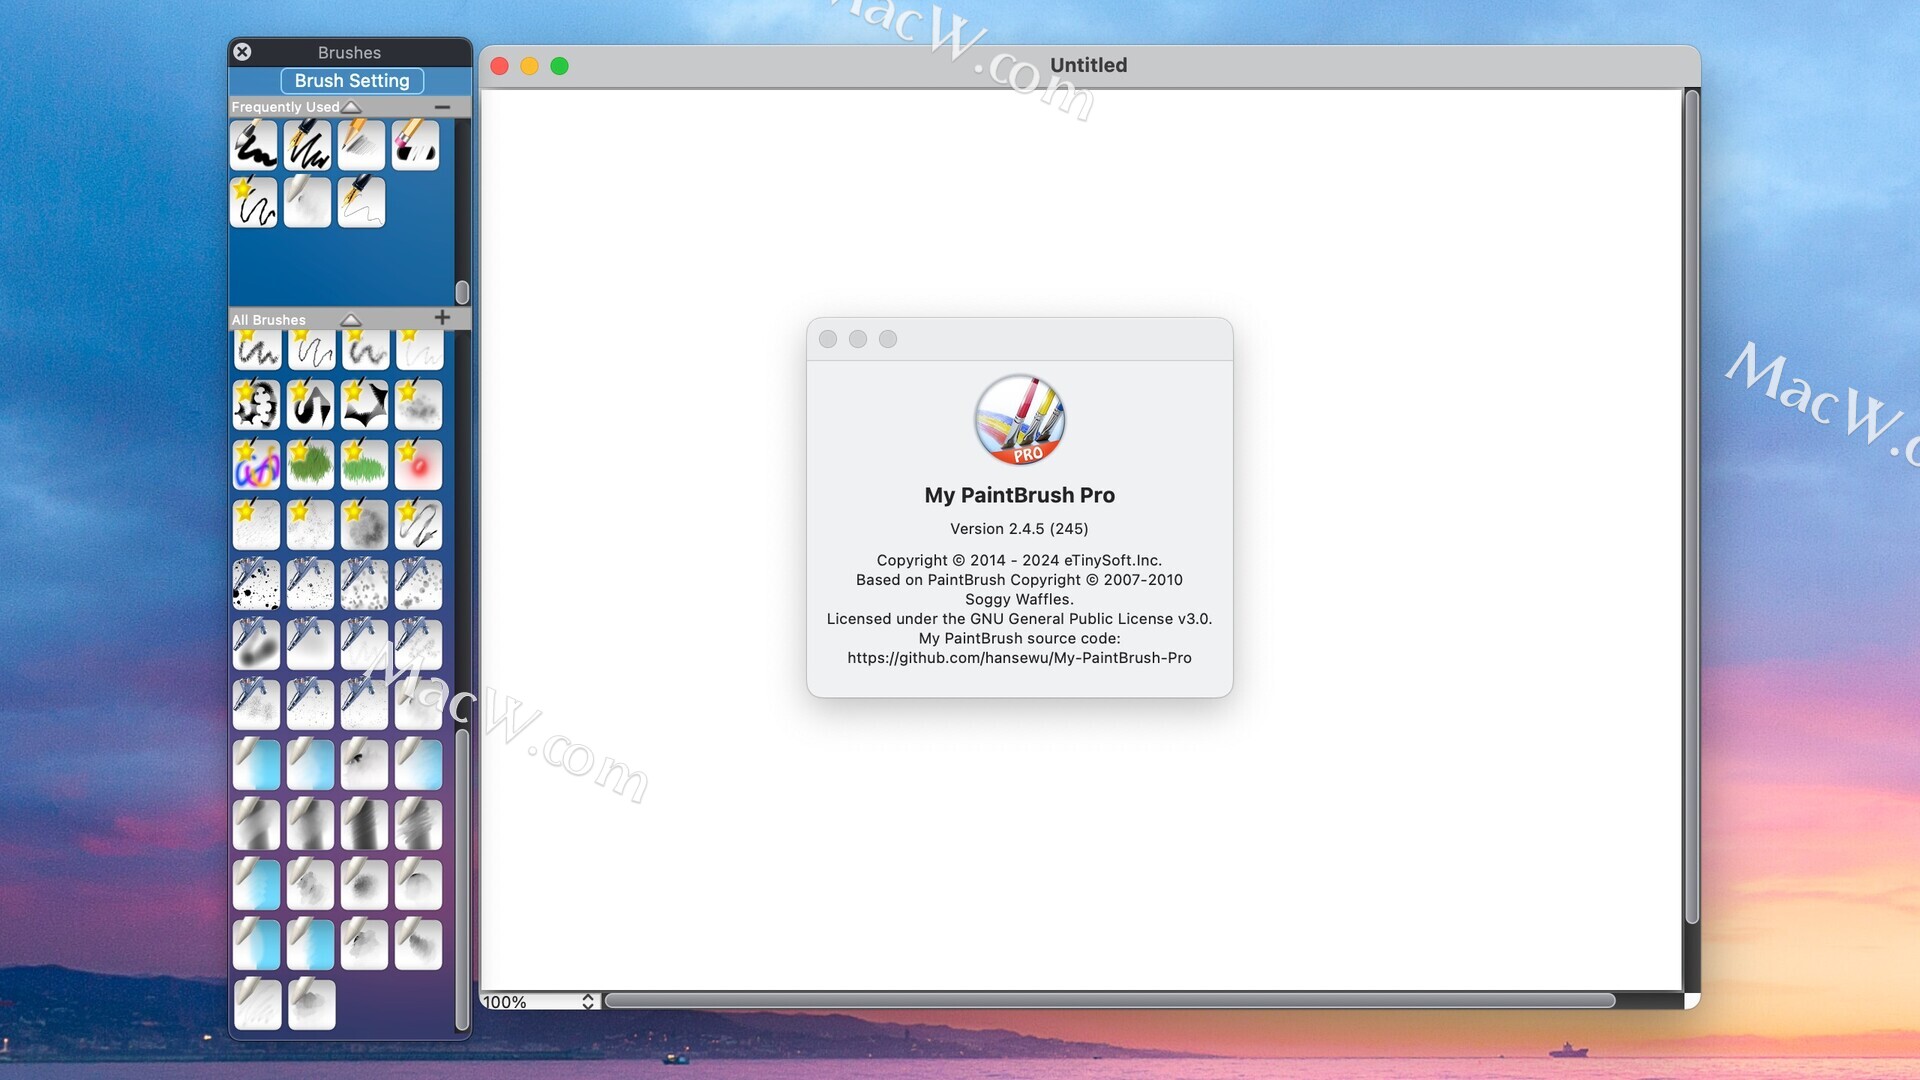Viewport: 1920px width, 1080px height.
Task: Click the "My PaintBrush Pro" heading
Action: 1019,495
